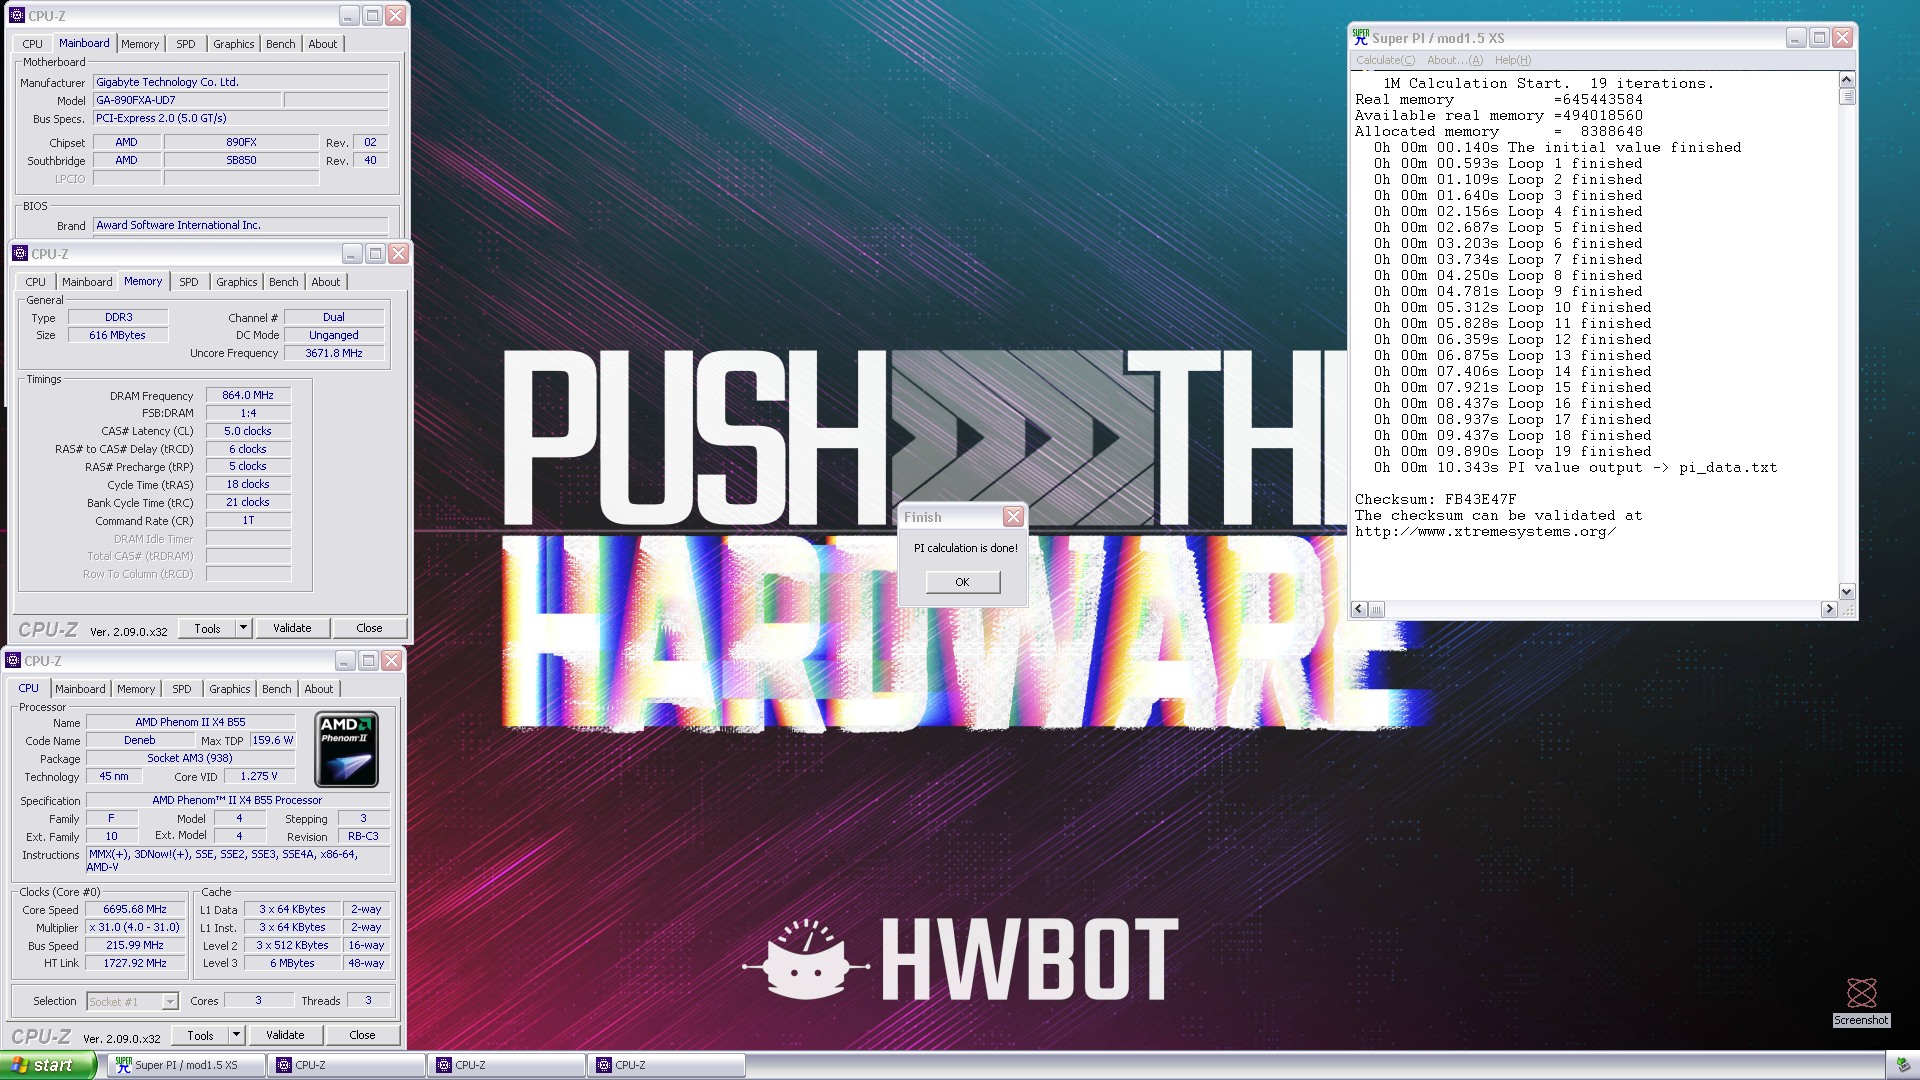The height and width of the screenshot is (1080, 1920).
Task: Click Validate in Memory CPU-Z window
Action: 292,628
